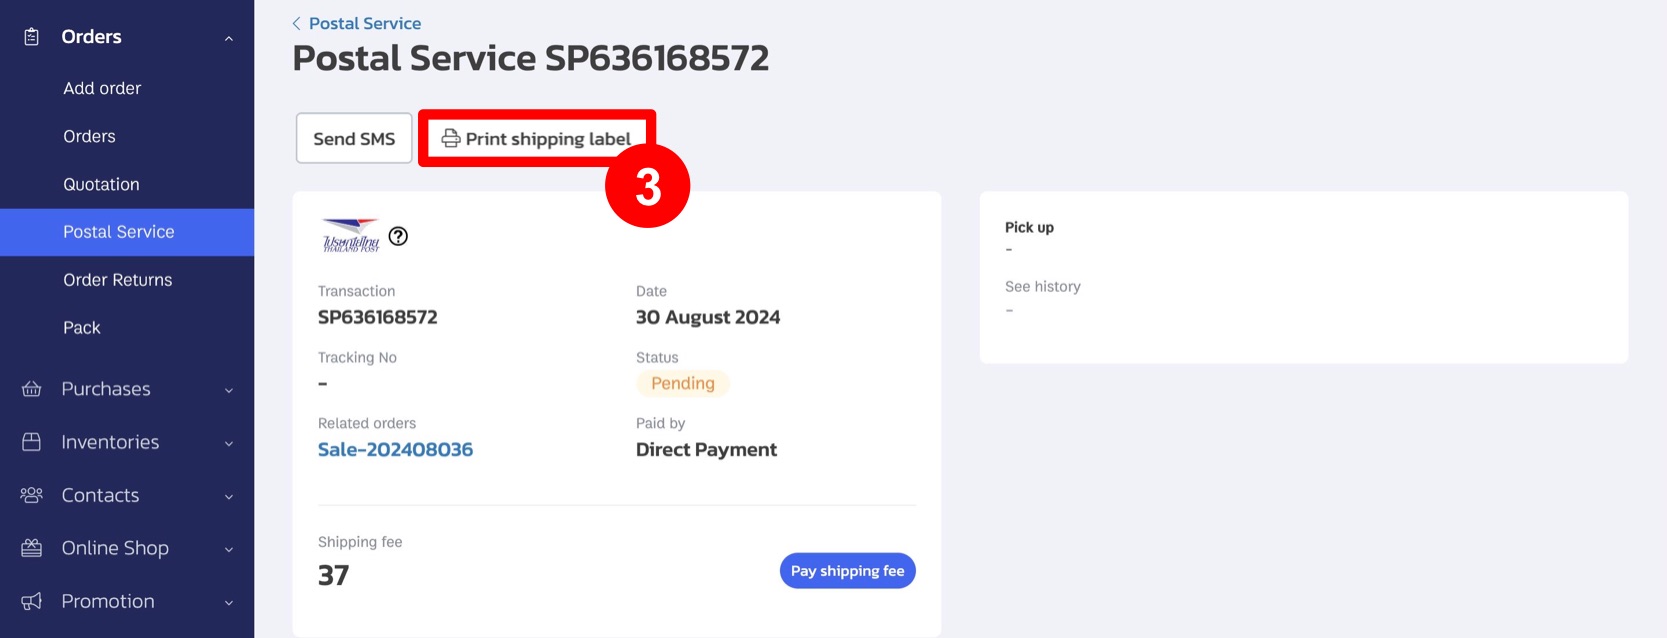Expand the Contacts section chevron
This screenshot has height=638, width=1667.
[x=229, y=496]
